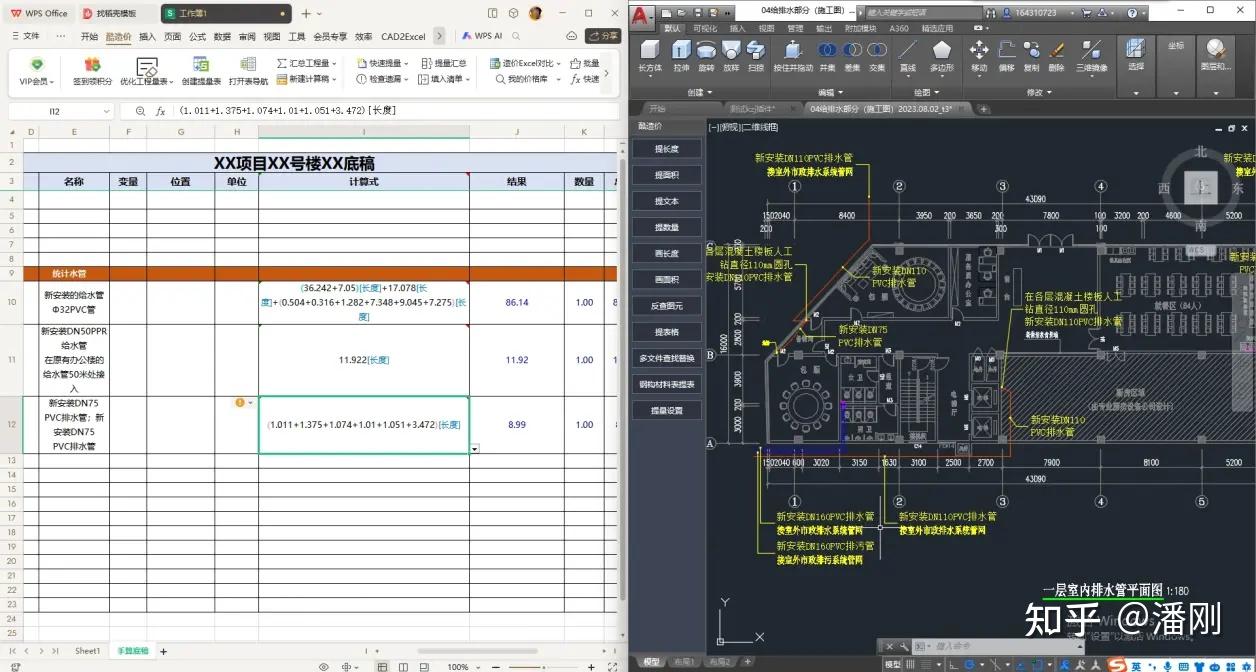
Task: Click the 提量设置 button
Action: [666, 410]
